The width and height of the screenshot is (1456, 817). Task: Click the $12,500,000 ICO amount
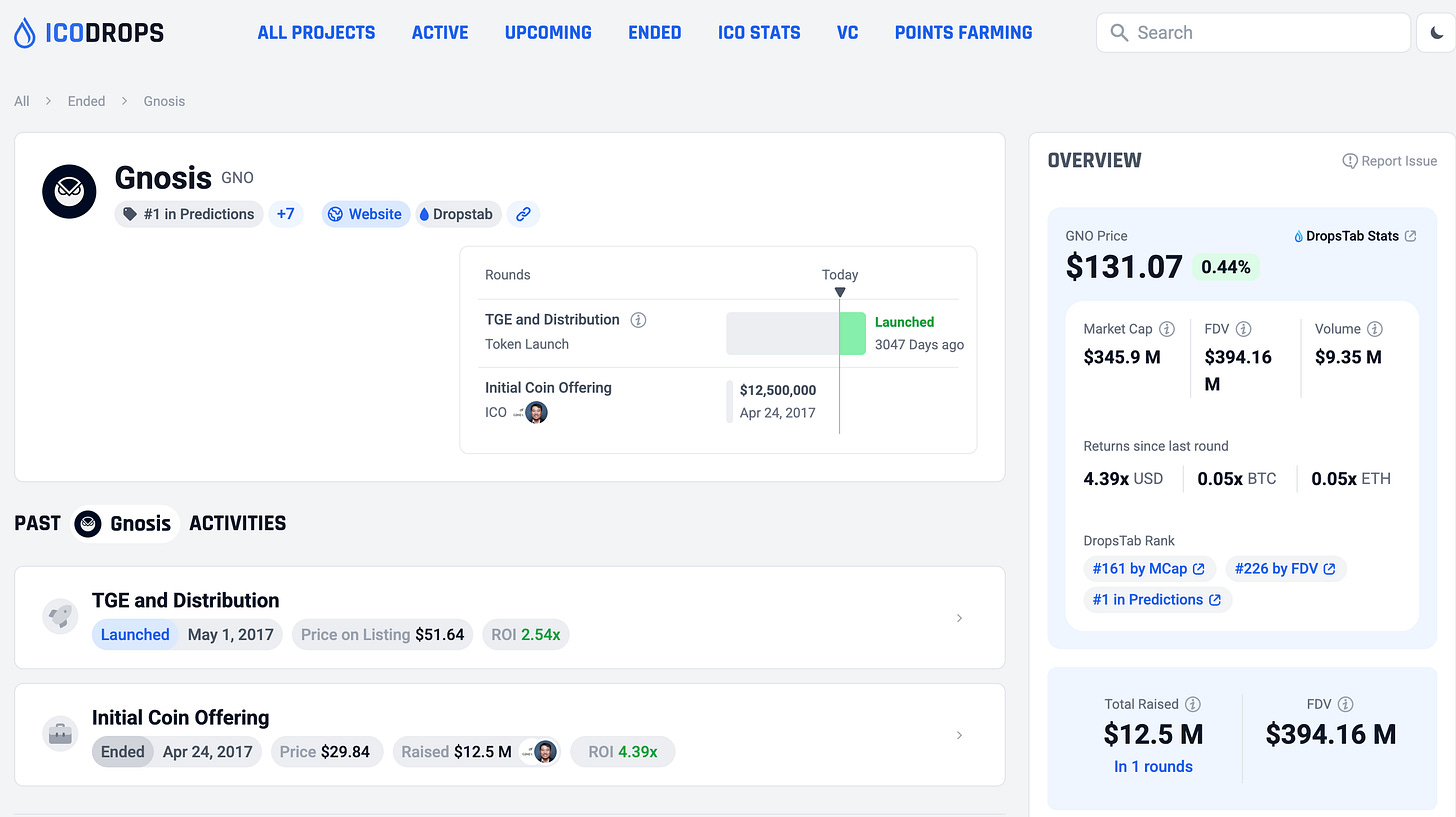[x=778, y=390]
